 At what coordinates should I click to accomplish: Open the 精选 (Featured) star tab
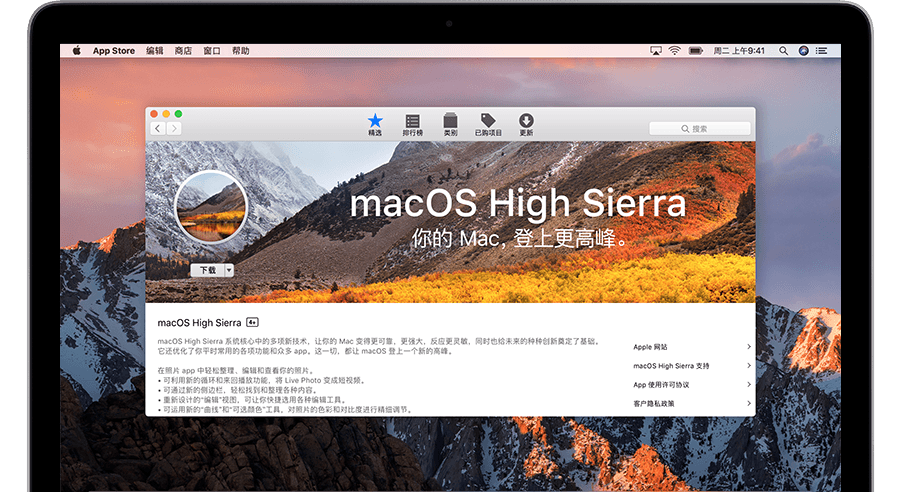pyautogui.click(x=375, y=124)
